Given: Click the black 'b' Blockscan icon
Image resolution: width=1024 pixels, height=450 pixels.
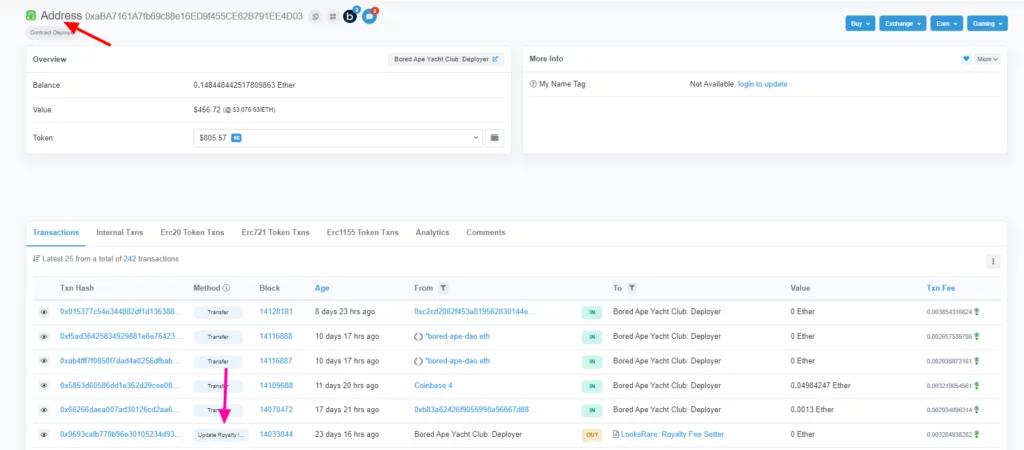Looking at the screenshot, I should coord(350,17).
